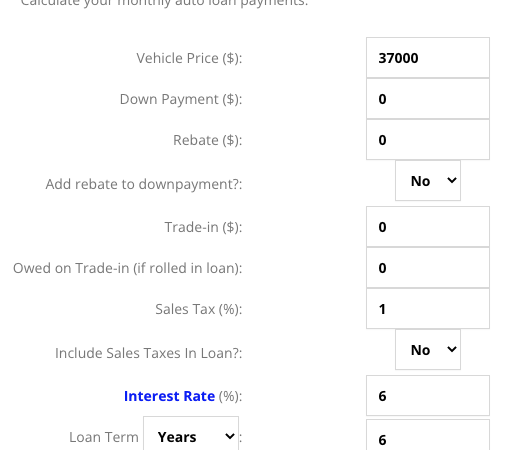Open the blue Interest Rate link
Image resolution: width=517 pixels, height=450 pixels.
(x=169, y=396)
